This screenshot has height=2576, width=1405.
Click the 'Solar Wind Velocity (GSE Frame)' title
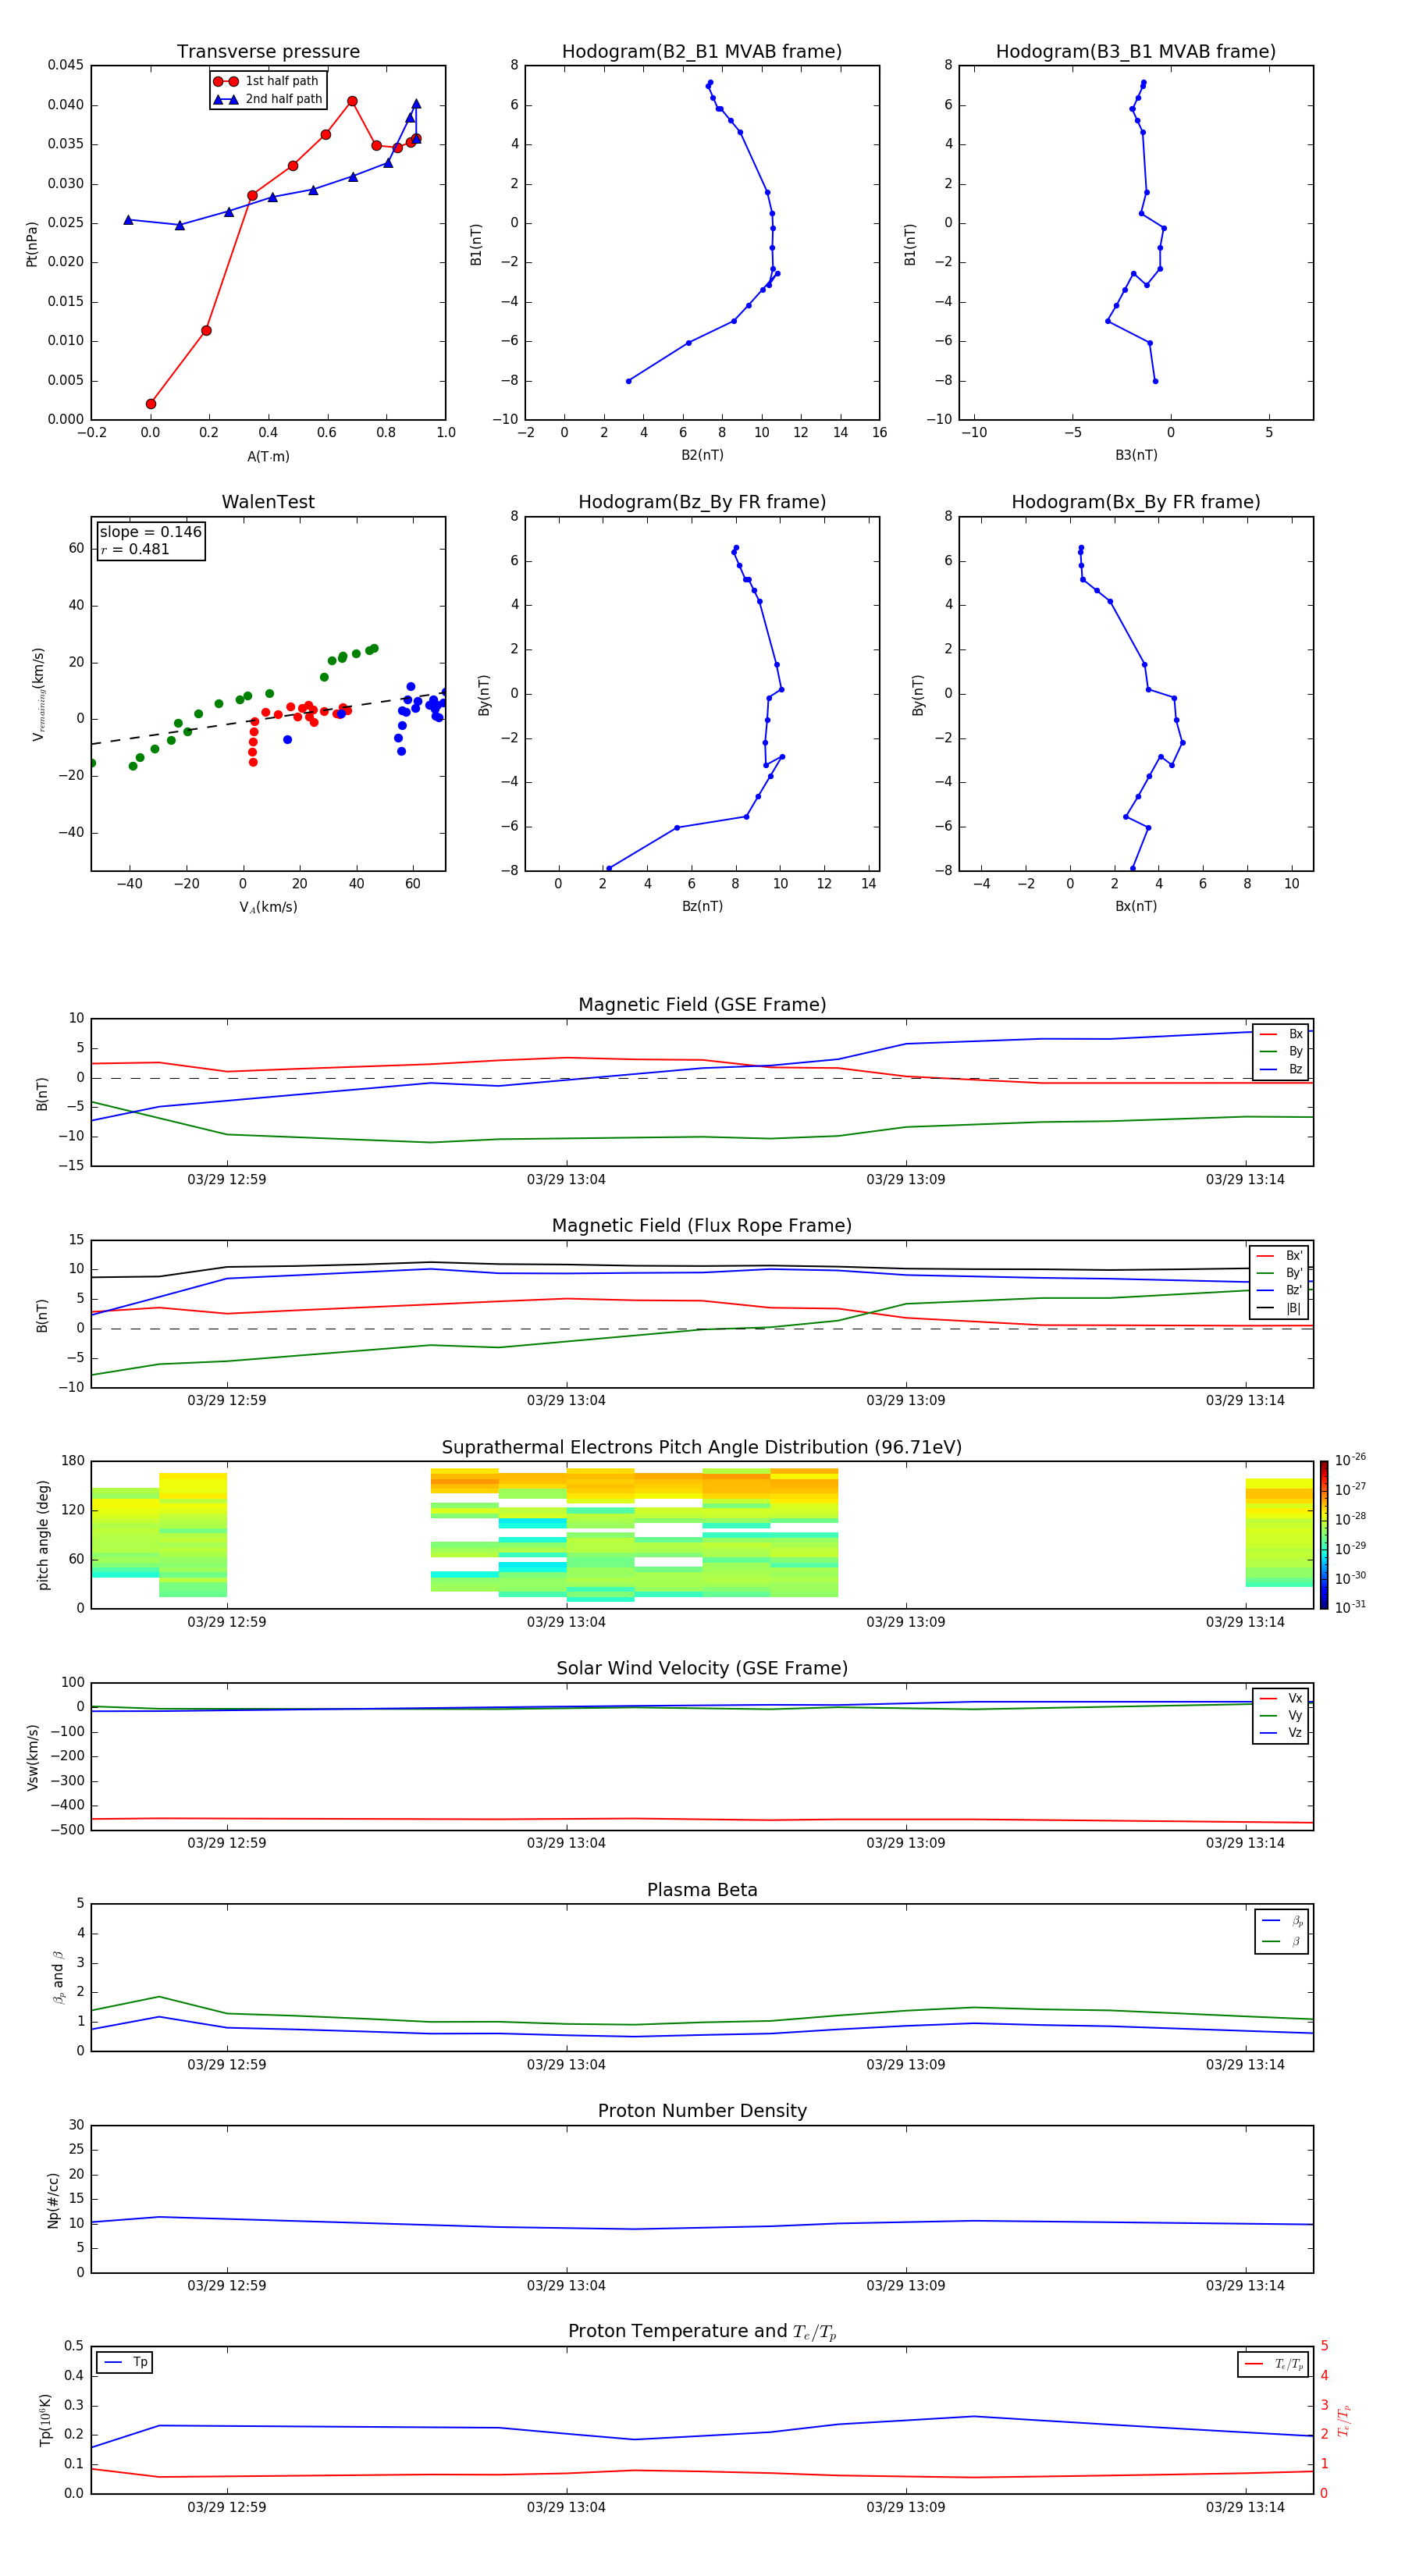point(702,1669)
